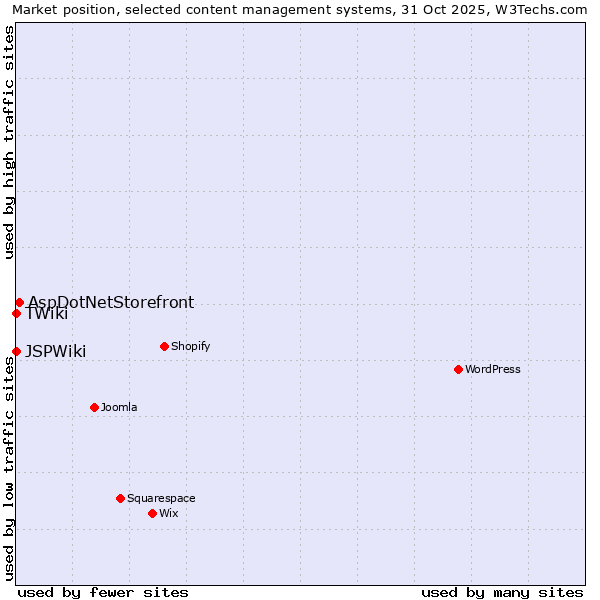
Task: Select the Squarespace label text
Action: click(x=161, y=498)
